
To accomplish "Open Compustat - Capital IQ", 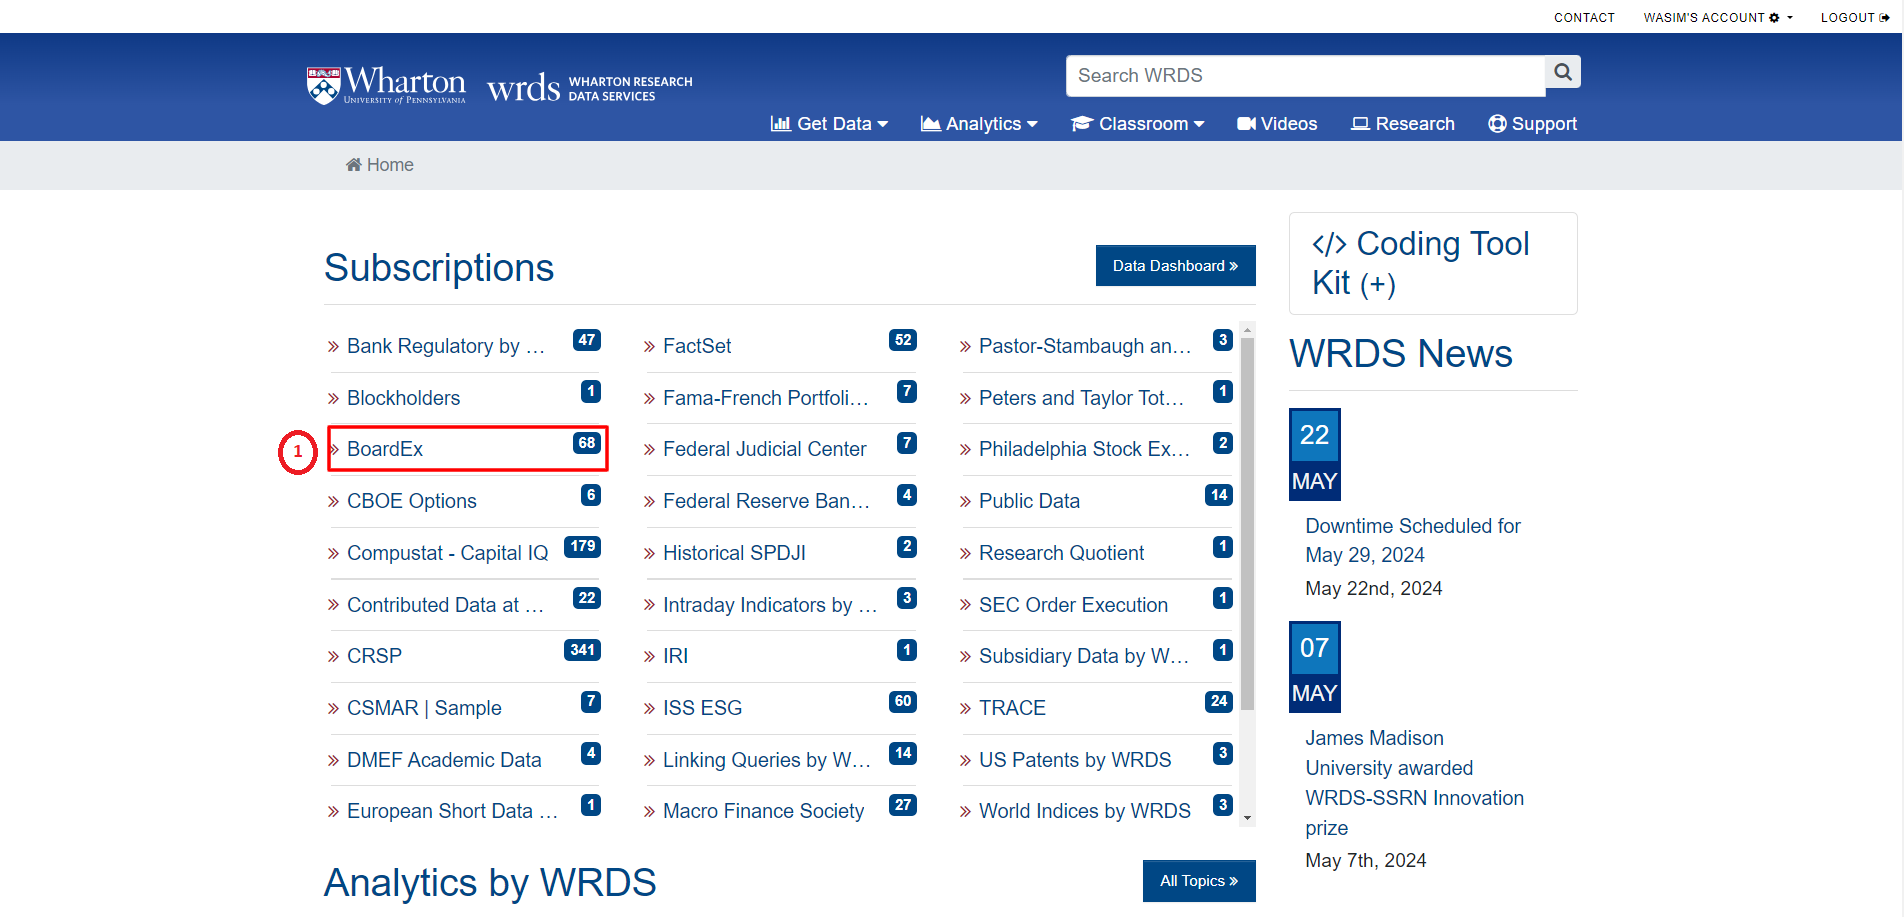I will click(447, 553).
